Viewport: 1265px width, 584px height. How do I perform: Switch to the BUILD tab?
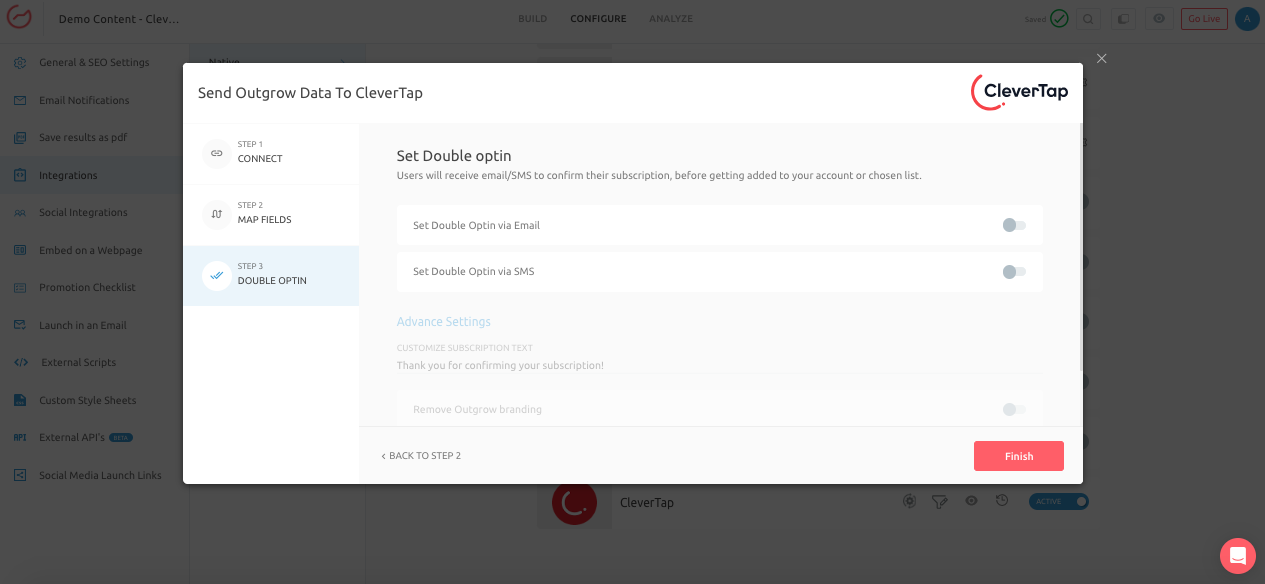tap(532, 19)
